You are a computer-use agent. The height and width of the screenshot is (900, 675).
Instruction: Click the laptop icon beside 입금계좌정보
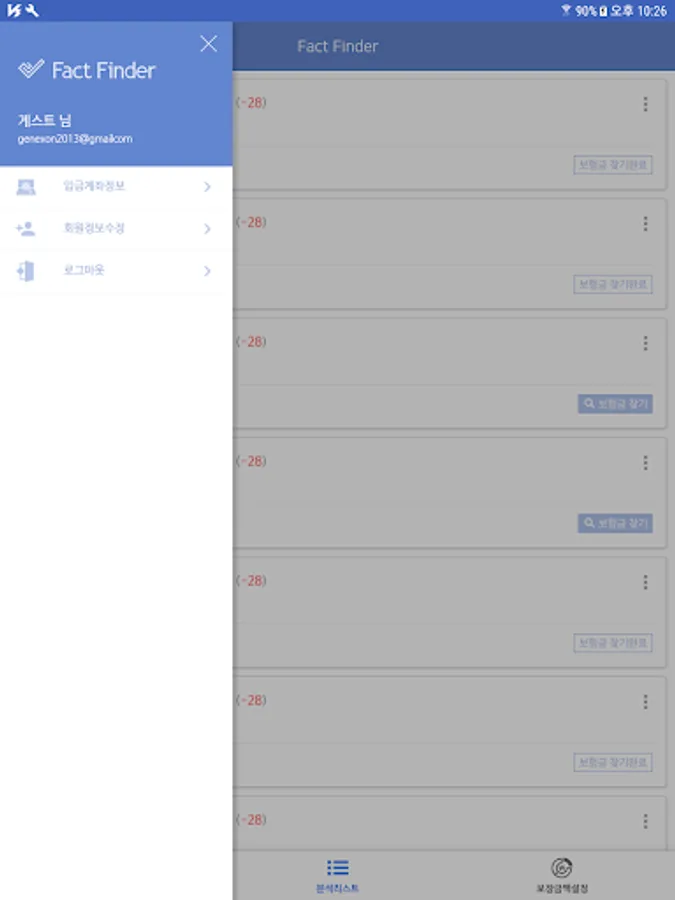point(26,187)
